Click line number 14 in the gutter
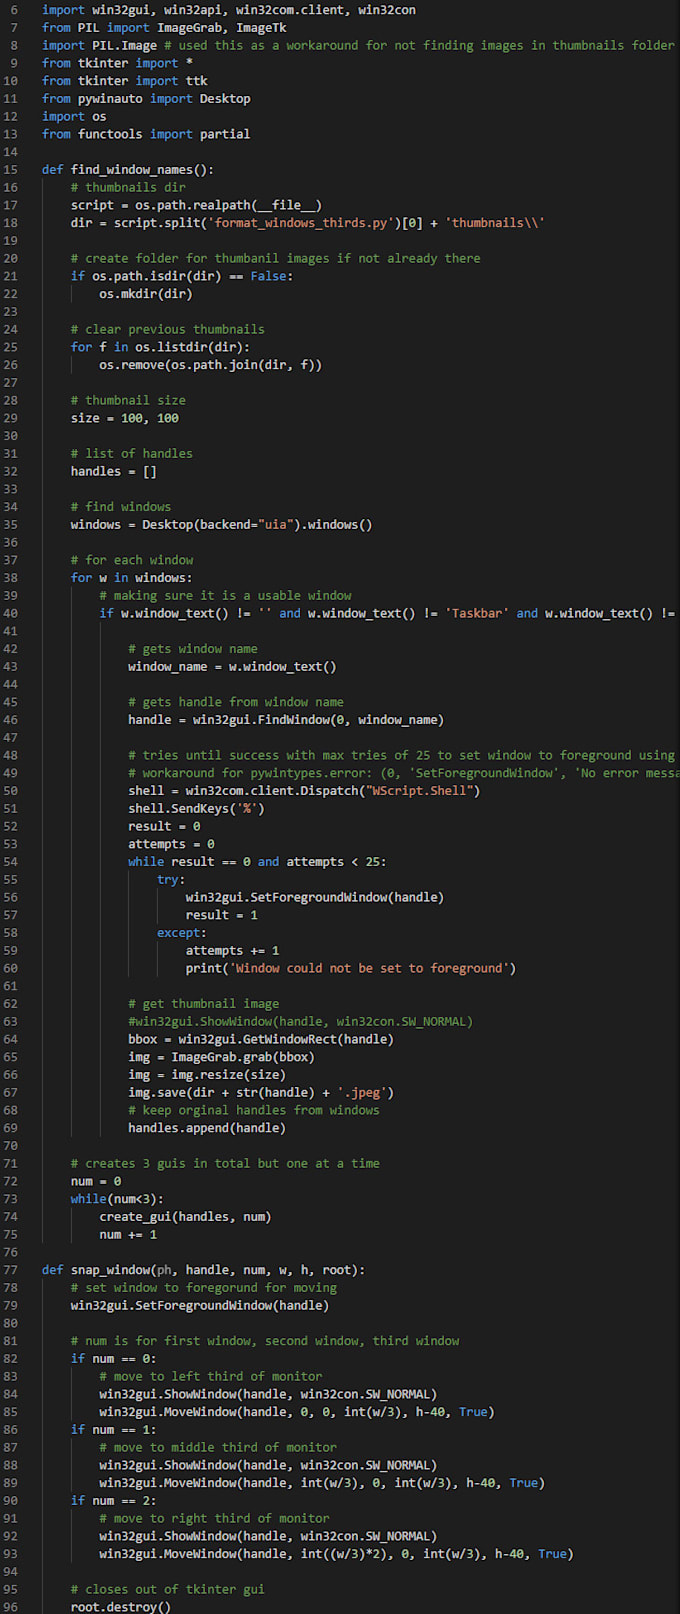The height and width of the screenshot is (1614, 680). pos(11,152)
